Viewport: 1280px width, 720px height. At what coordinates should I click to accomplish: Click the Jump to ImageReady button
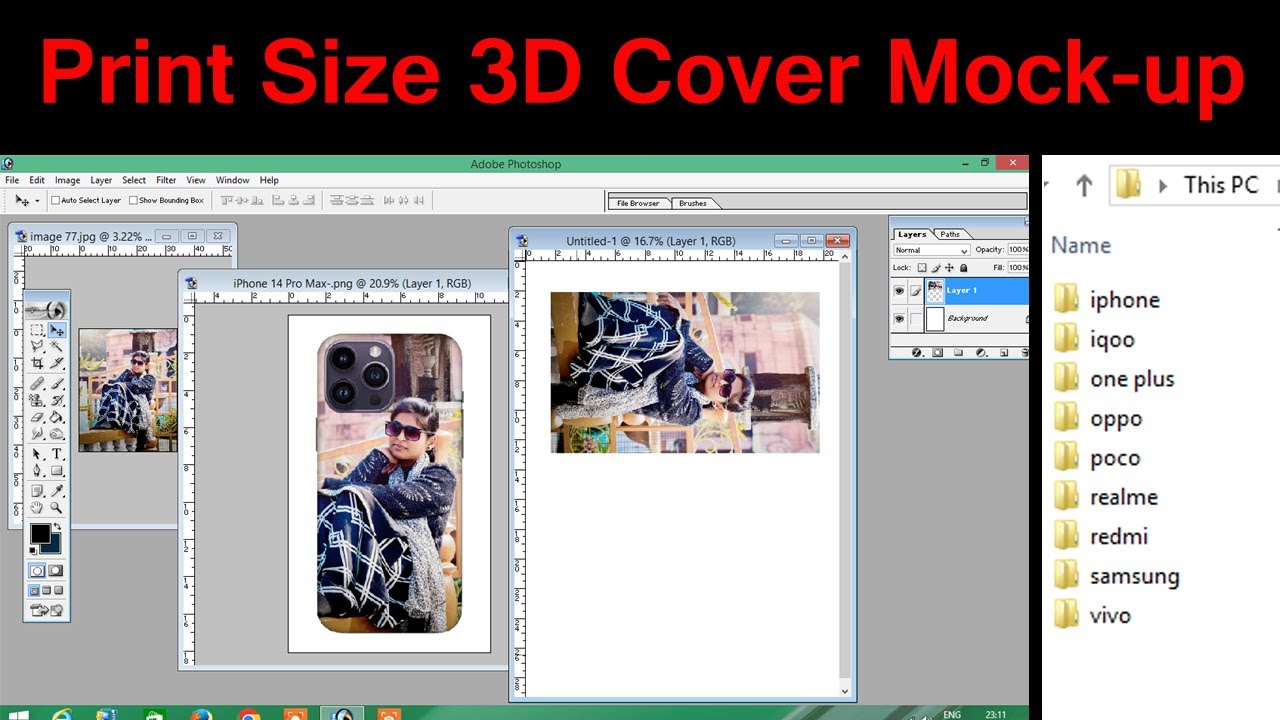47,609
